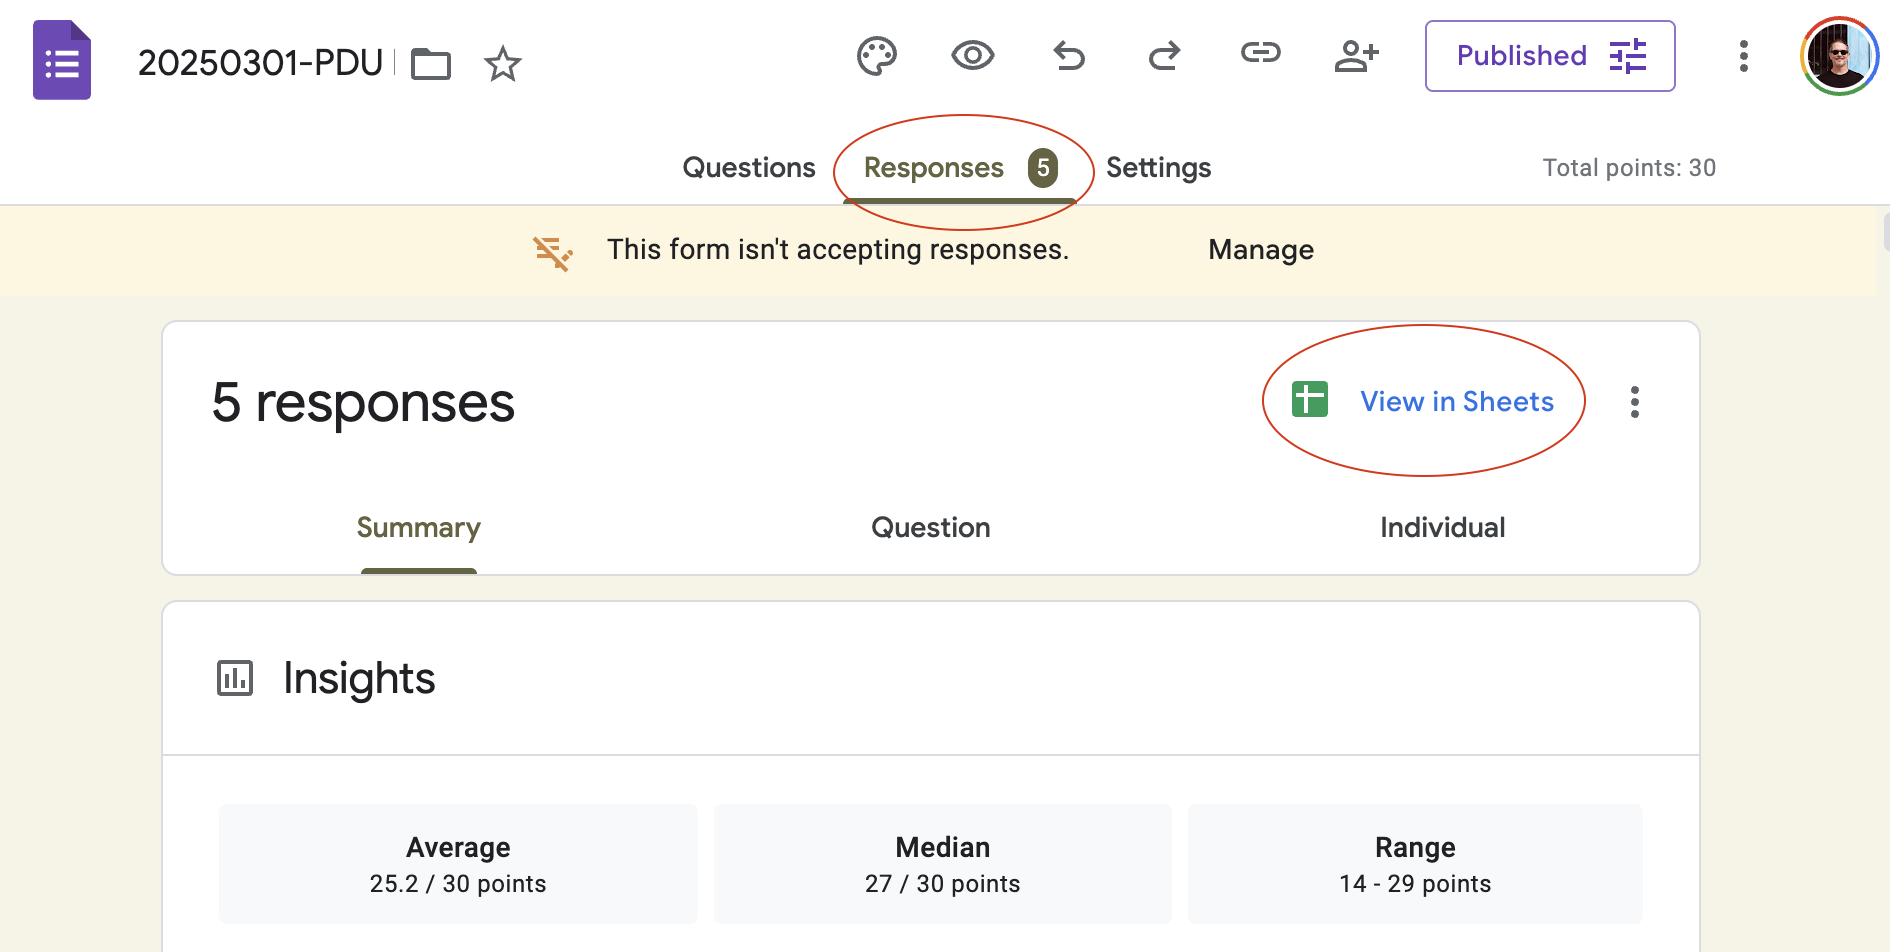Viewport: 1890px width, 952px height.
Task: Switch to the Questions tab
Action: coord(749,167)
